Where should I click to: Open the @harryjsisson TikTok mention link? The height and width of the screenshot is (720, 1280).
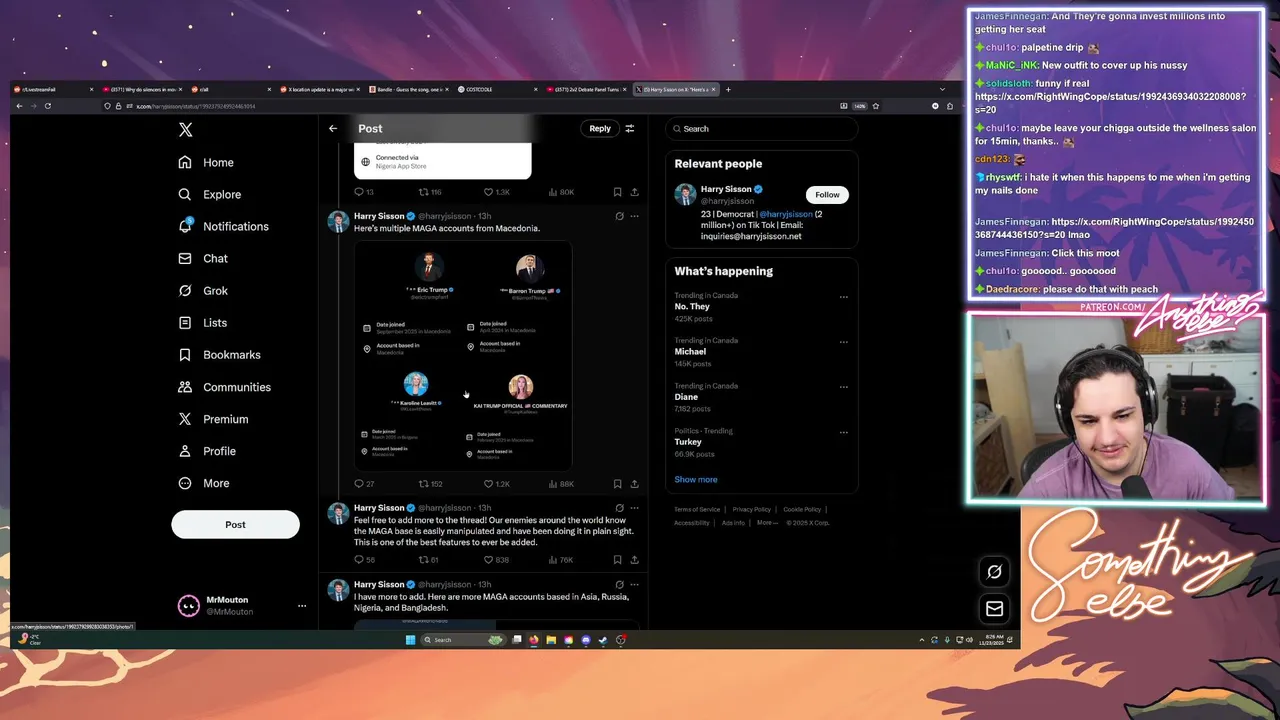pos(786,214)
